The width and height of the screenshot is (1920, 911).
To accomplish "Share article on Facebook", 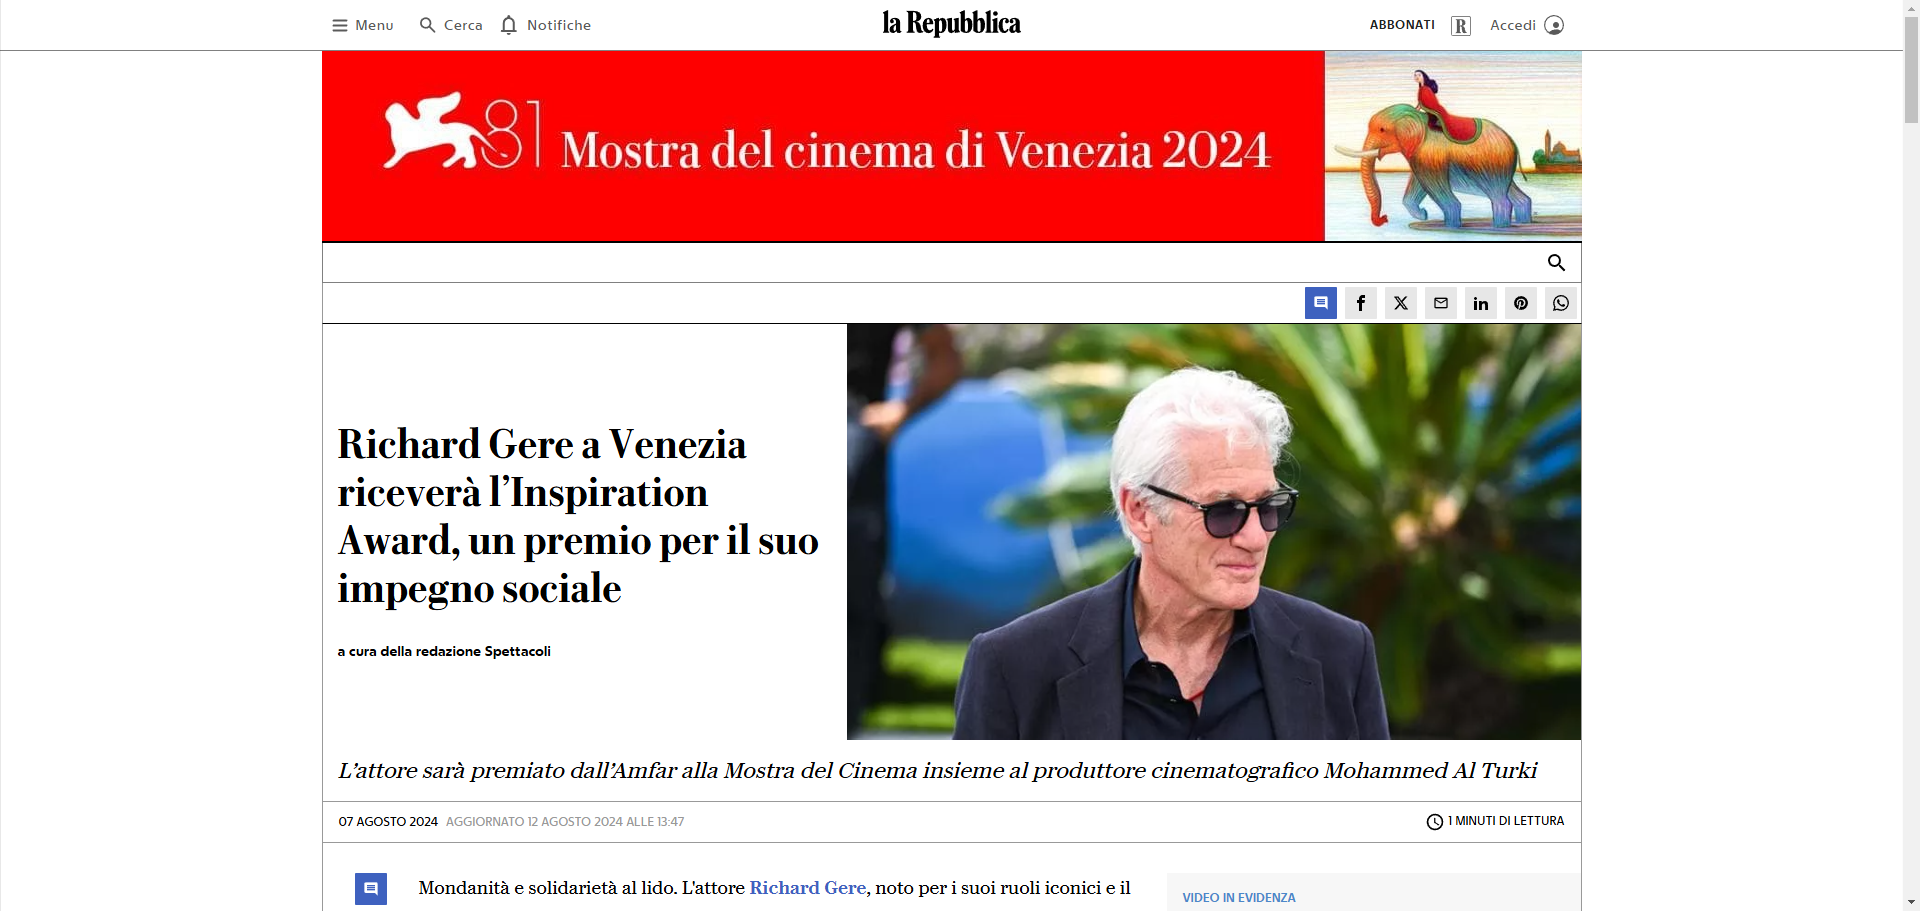I will 1361,303.
